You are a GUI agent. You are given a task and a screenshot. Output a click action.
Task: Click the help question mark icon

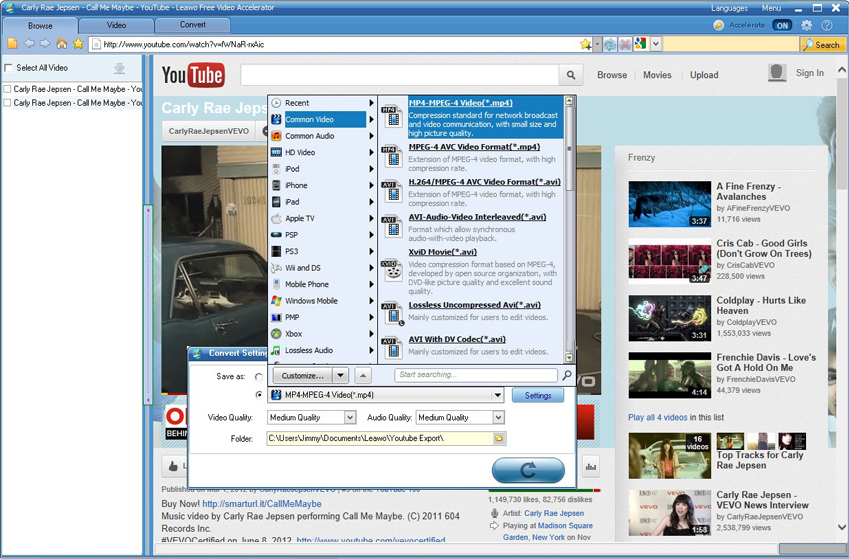pyautogui.click(x=827, y=25)
